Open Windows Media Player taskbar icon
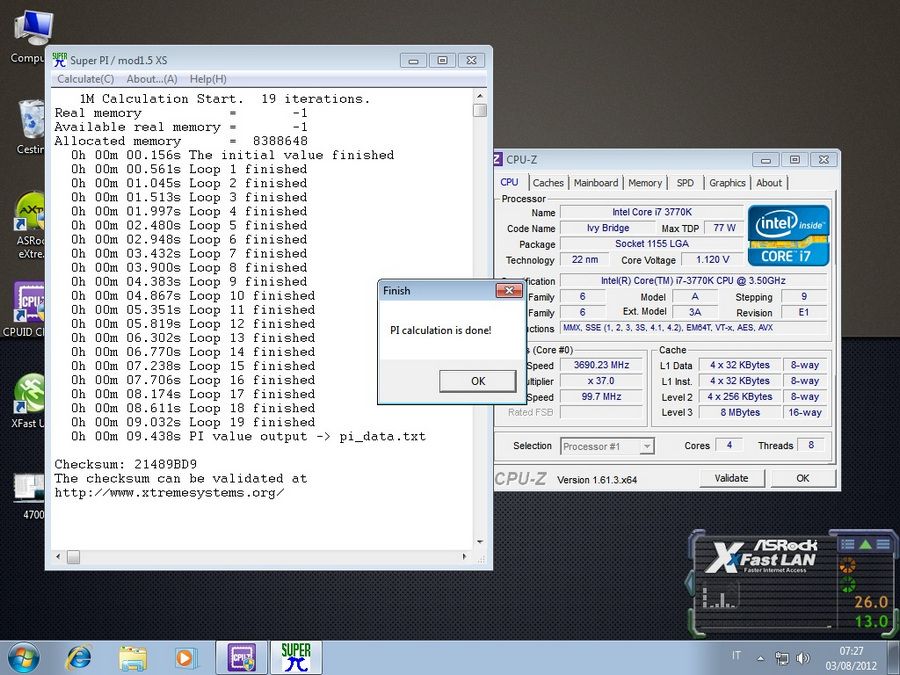This screenshot has height=675, width=900. pos(185,658)
